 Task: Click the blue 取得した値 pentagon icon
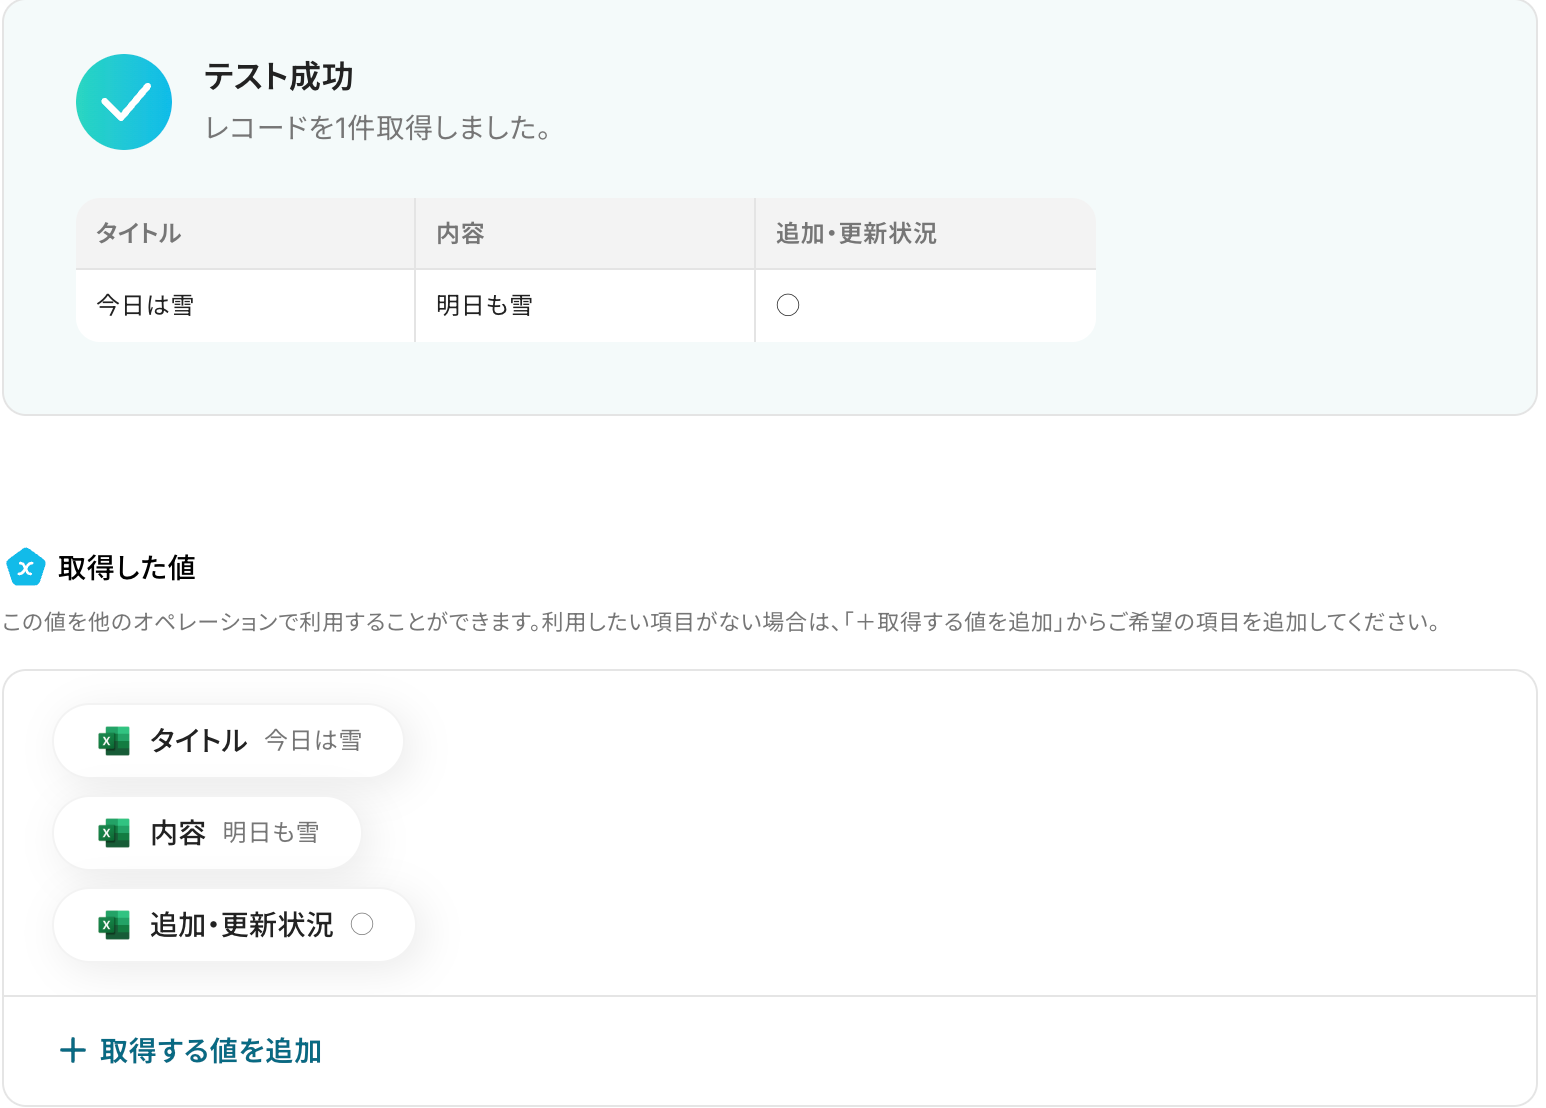[26, 568]
